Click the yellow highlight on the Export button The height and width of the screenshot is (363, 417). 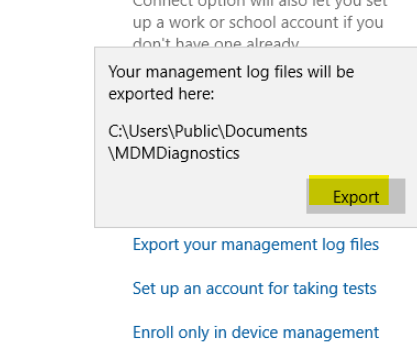[x=349, y=190]
